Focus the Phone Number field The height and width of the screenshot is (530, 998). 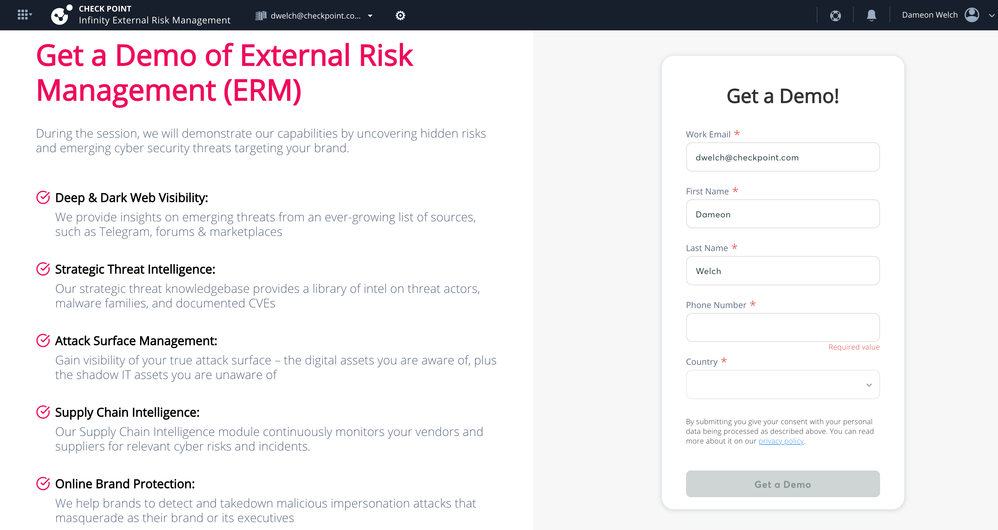pyautogui.click(x=782, y=328)
